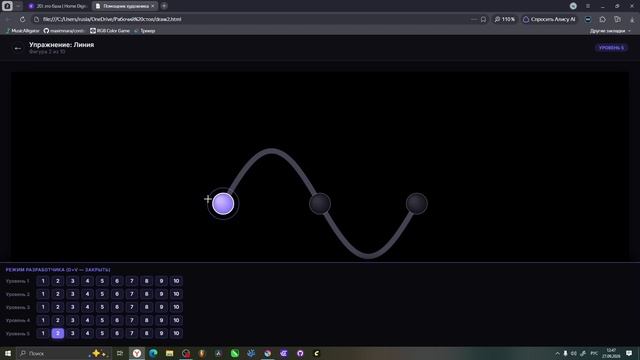Select figure 6 in Уровень 4 row
The height and width of the screenshot is (360, 640).
click(x=117, y=320)
